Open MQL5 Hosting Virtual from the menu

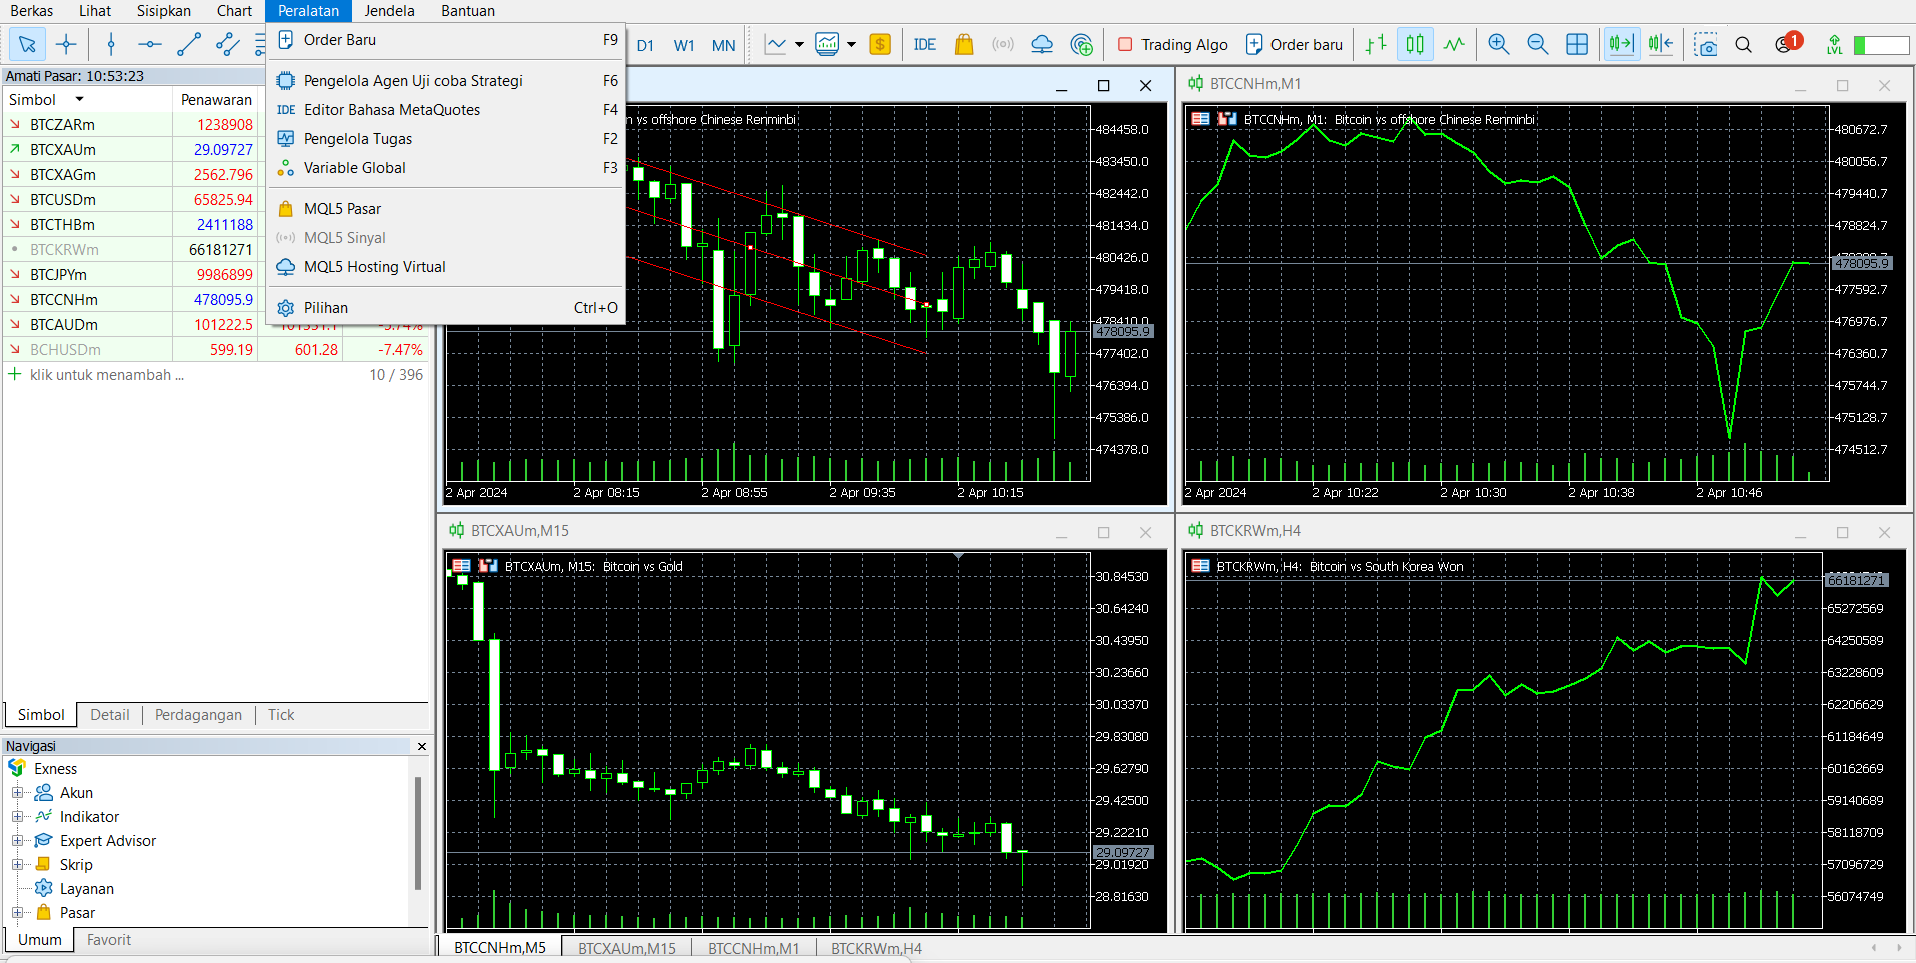tap(374, 266)
